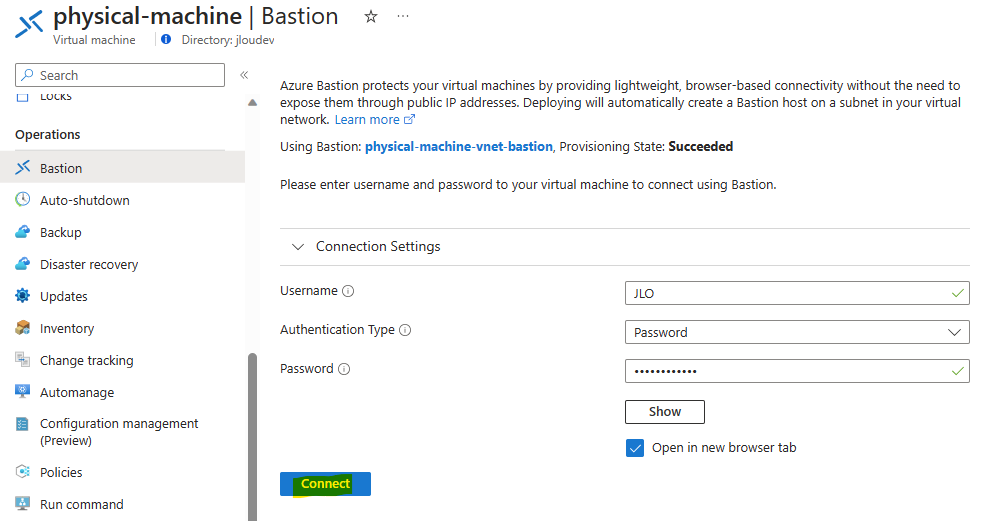Click the Password input field

797,371
